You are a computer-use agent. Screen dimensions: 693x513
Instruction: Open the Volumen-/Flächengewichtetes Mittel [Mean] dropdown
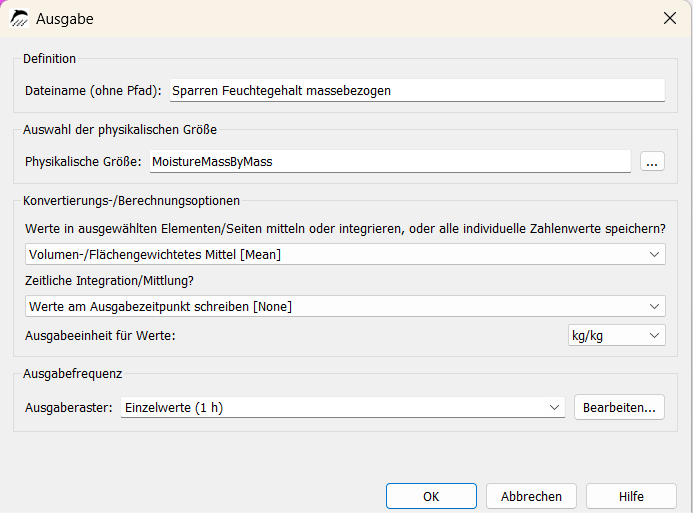coord(345,255)
